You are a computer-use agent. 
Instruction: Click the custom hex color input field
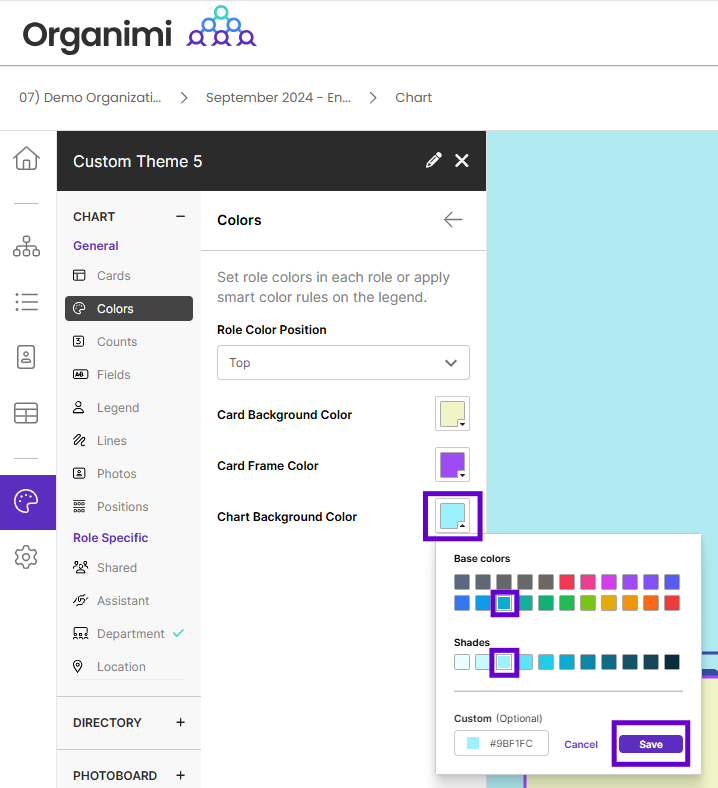[502, 744]
